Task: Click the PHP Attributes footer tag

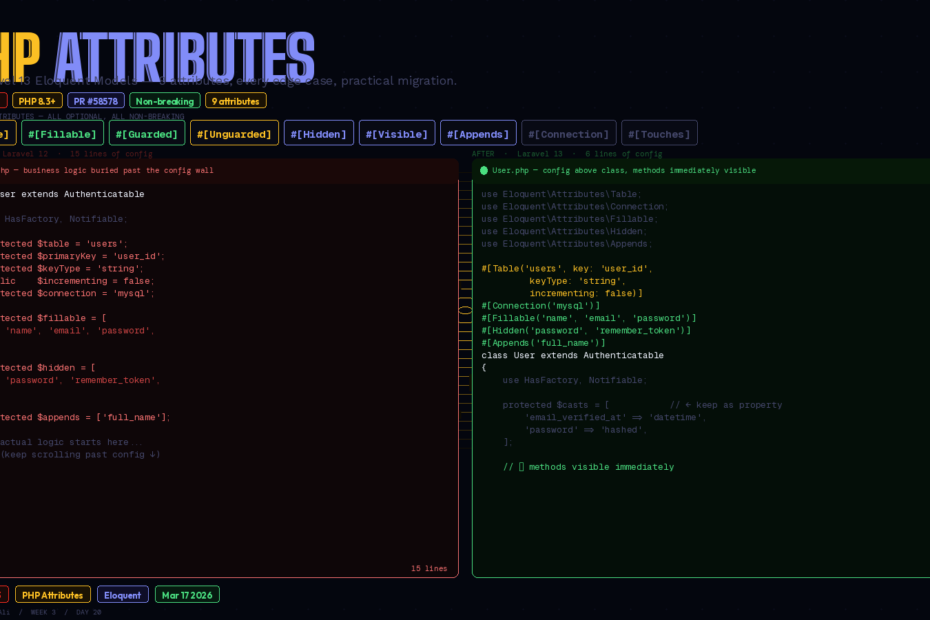Action: (53, 595)
